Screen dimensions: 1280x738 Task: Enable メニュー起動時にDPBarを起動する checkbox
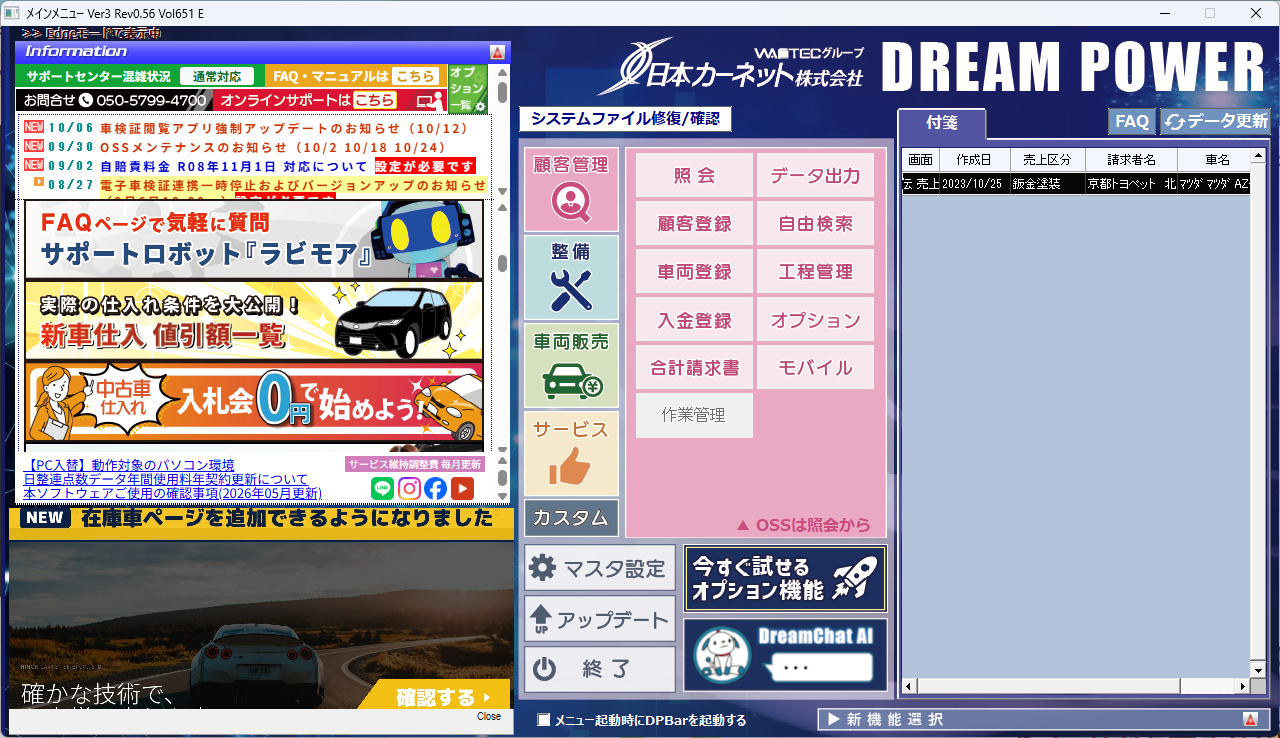pos(544,720)
